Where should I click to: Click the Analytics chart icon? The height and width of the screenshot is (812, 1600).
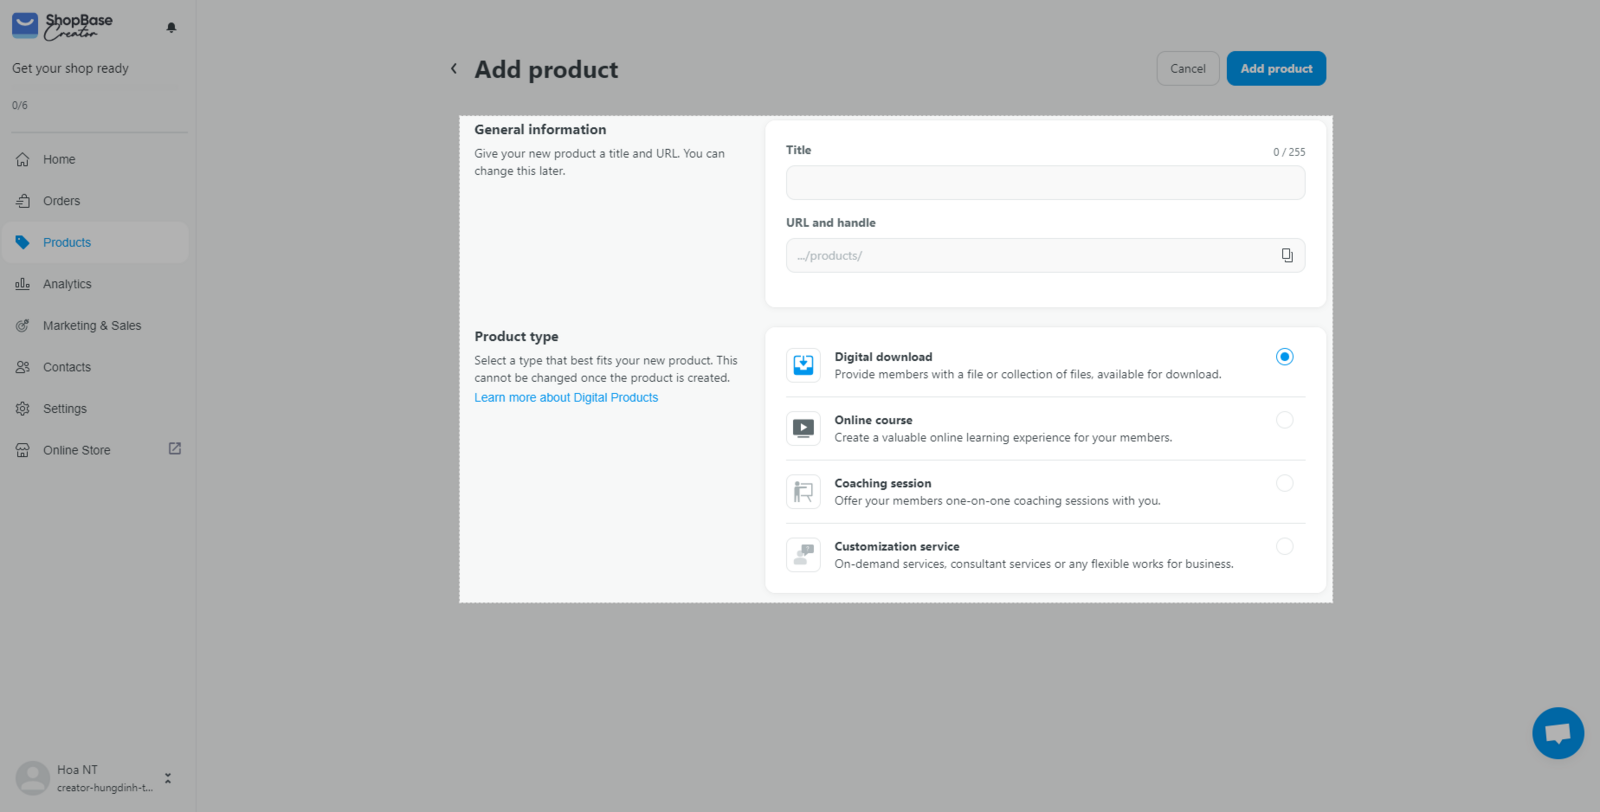point(23,284)
